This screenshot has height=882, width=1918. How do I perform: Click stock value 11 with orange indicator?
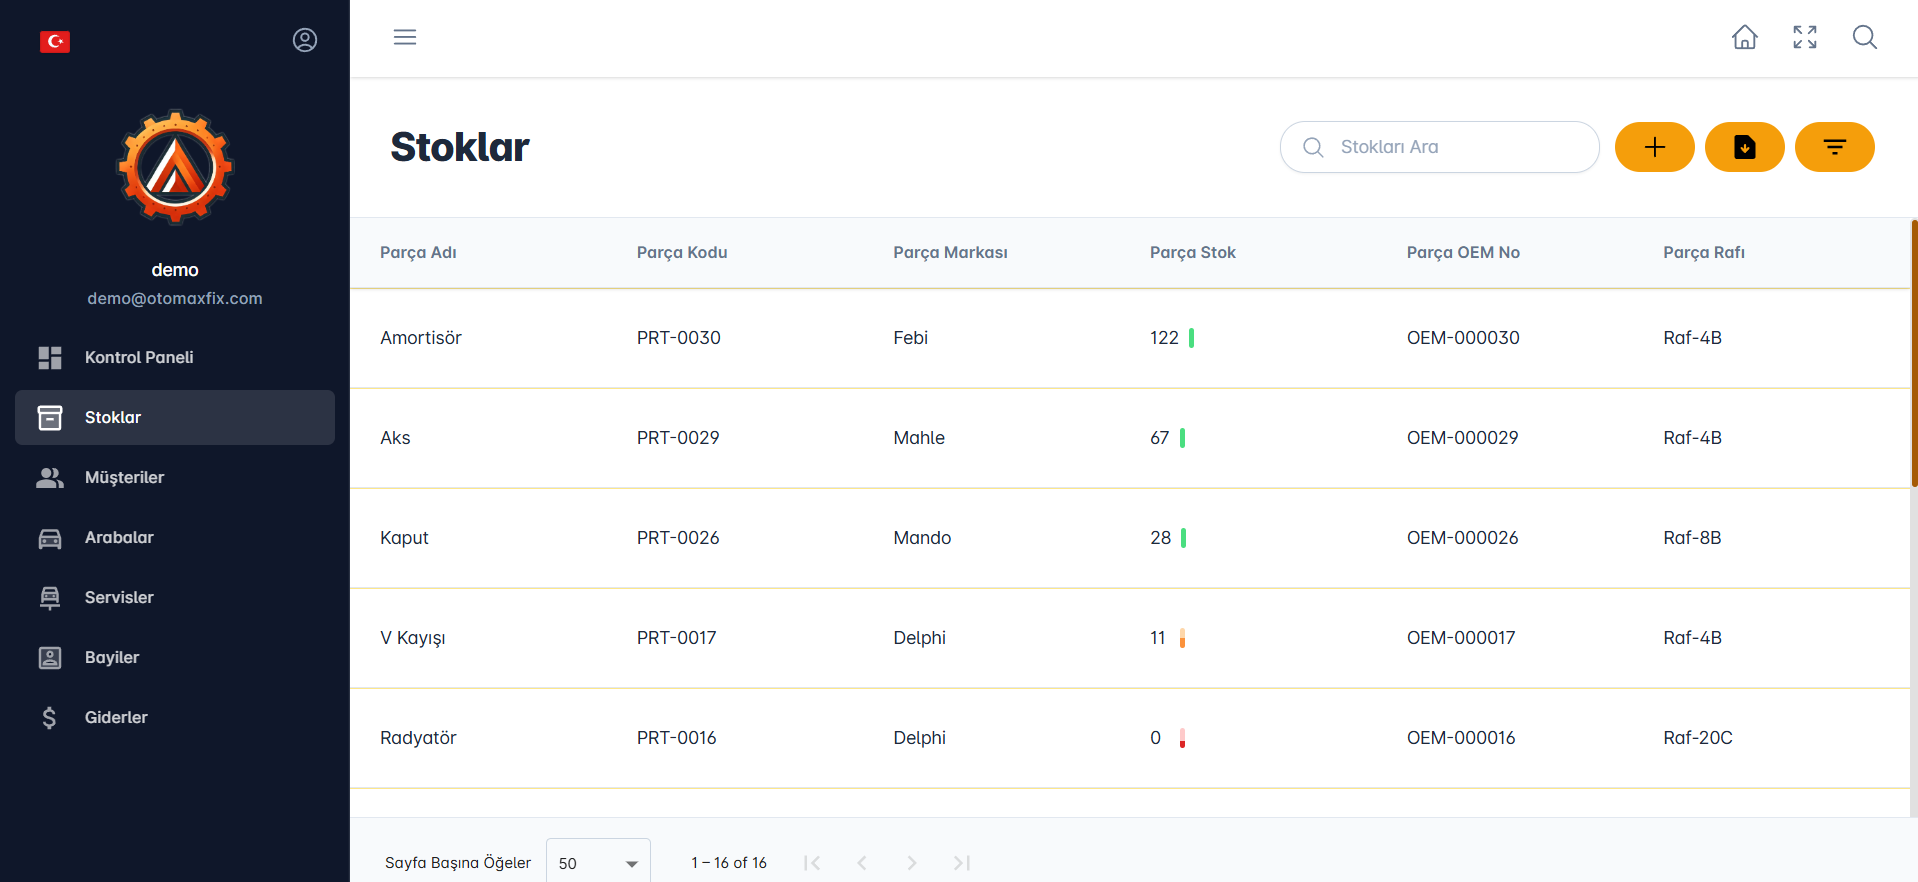click(1158, 638)
